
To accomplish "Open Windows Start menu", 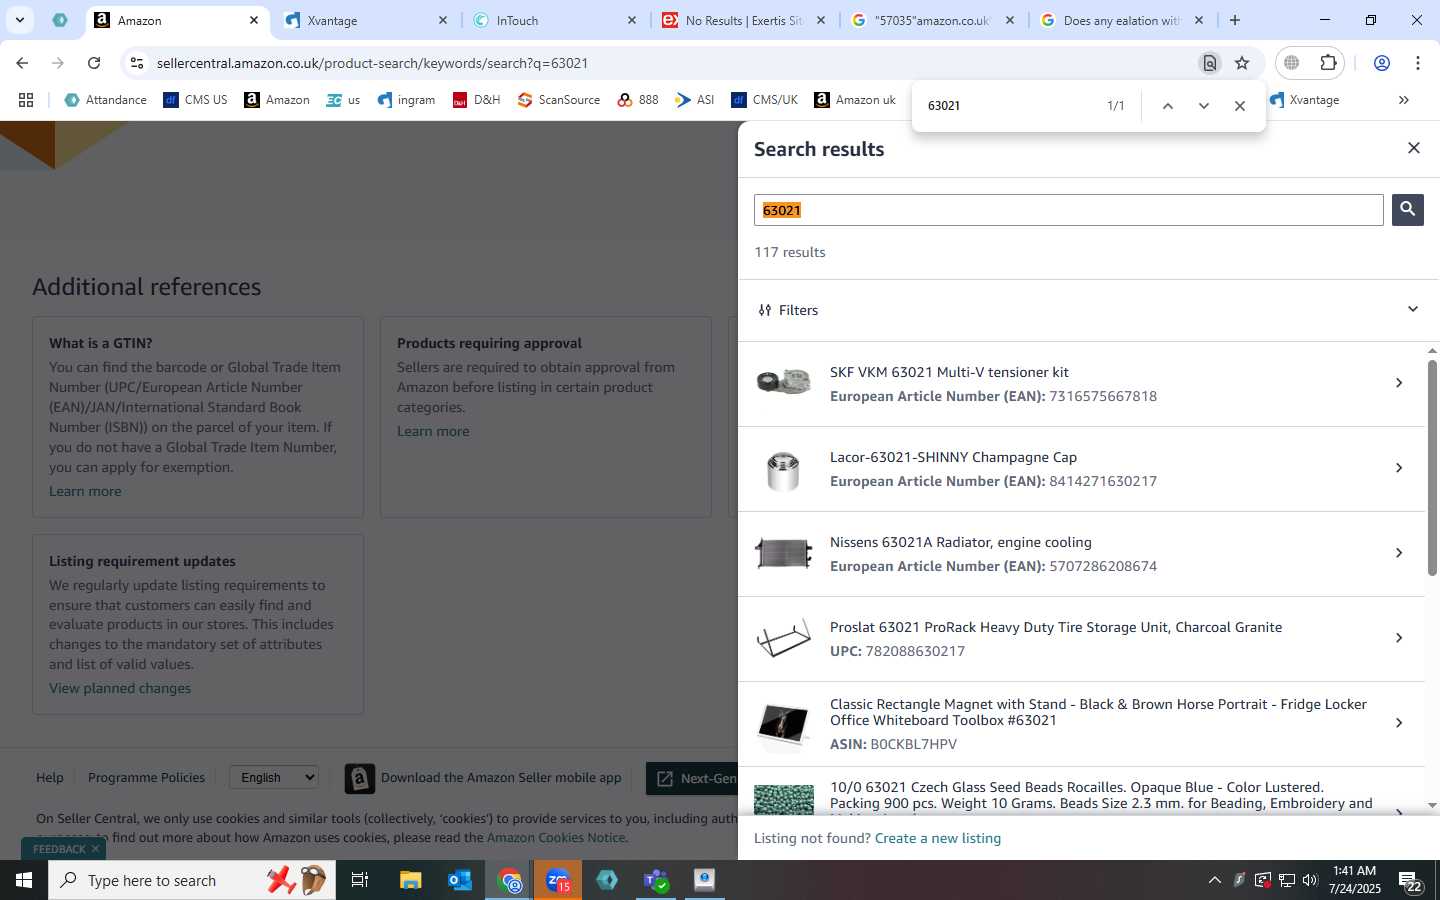I will point(24,880).
